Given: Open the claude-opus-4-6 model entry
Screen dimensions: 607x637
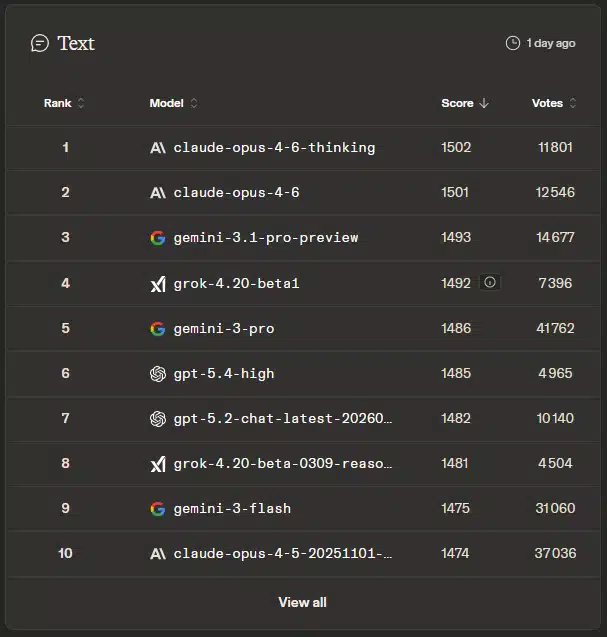Looking at the screenshot, I should tap(236, 192).
